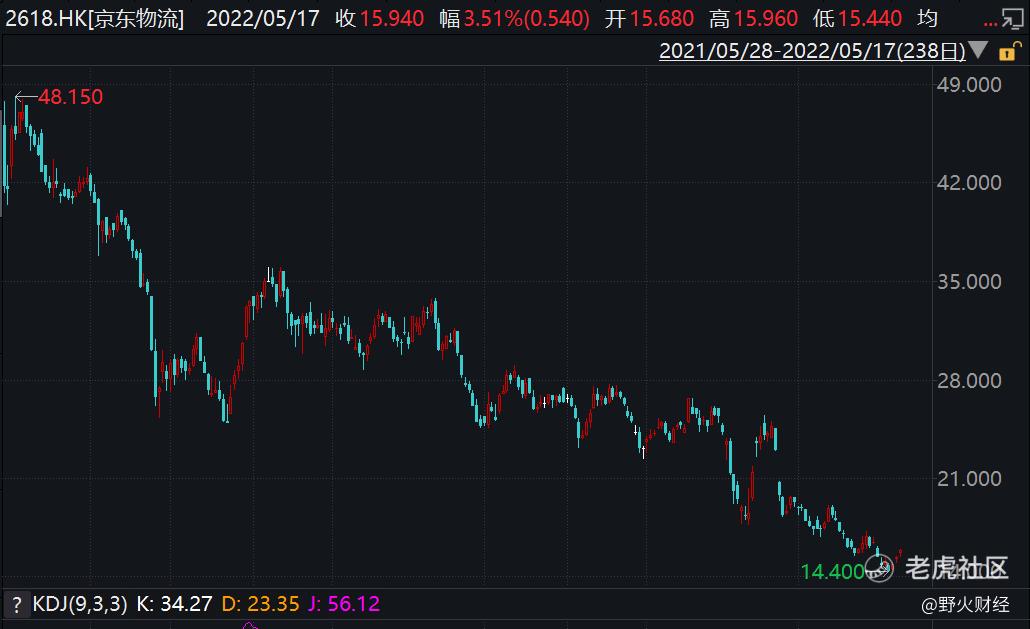
Task: Click the closing price 15.940
Action: 392,18
